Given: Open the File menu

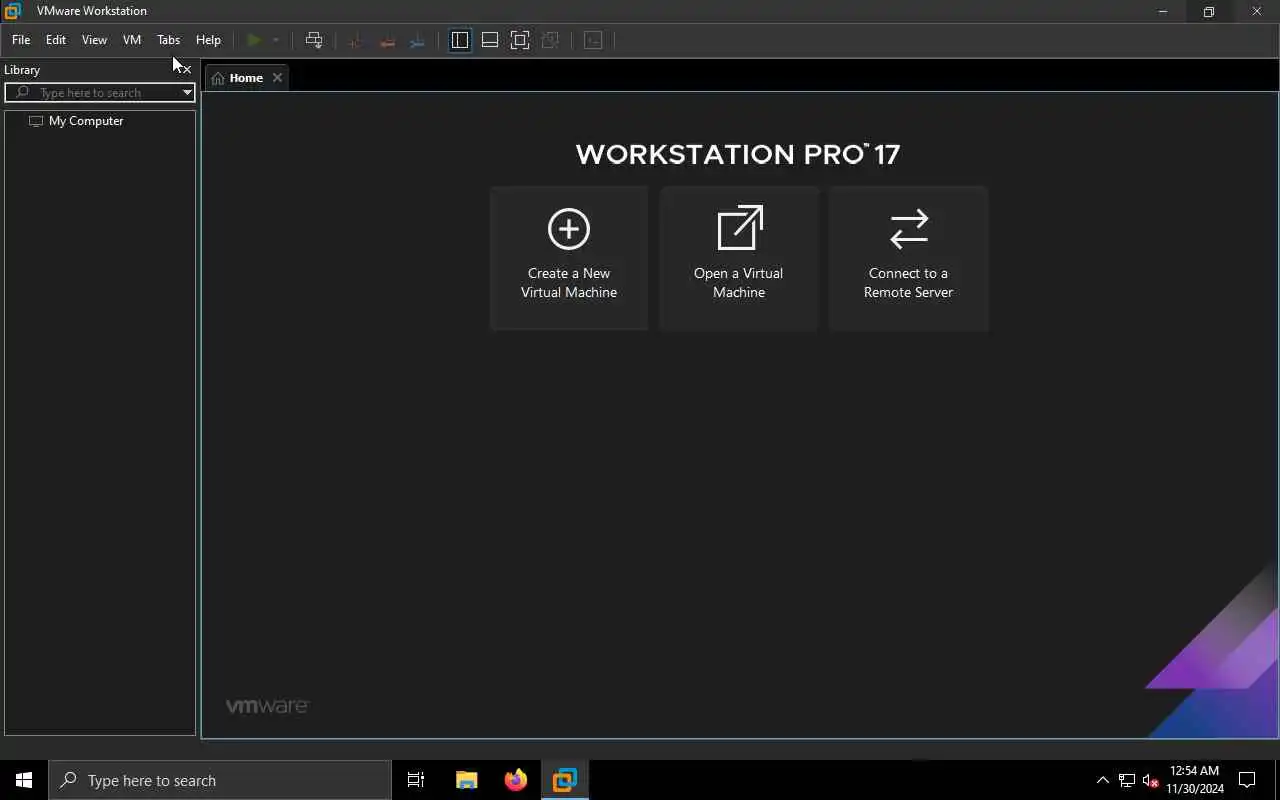Looking at the screenshot, I should coord(21,40).
